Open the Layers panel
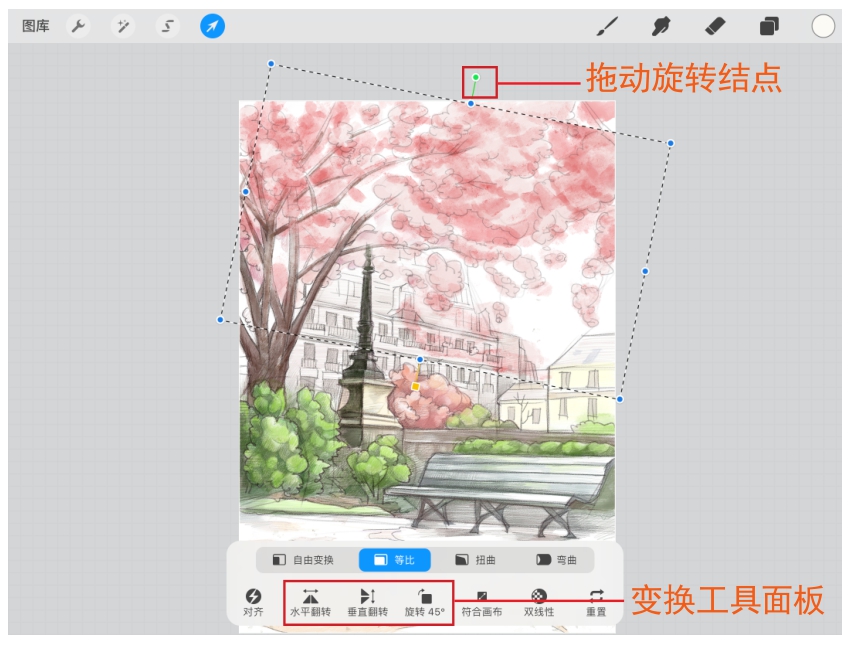The image size is (855, 651). [x=769, y=26]
